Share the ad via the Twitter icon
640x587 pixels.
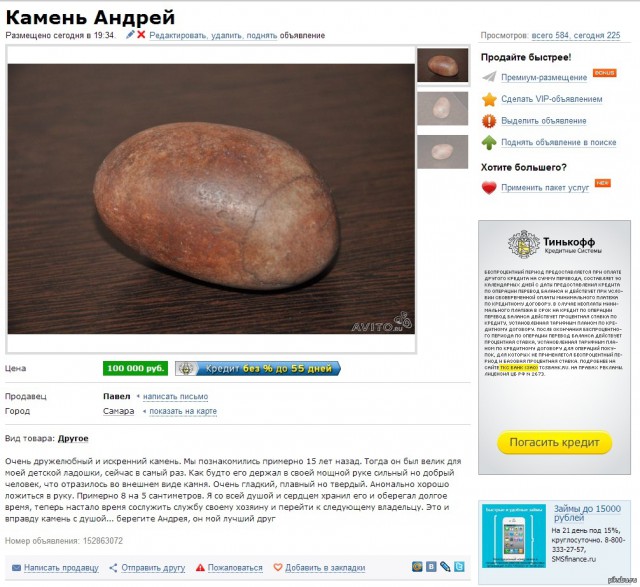pyautogui.click(x=459, y=567)
